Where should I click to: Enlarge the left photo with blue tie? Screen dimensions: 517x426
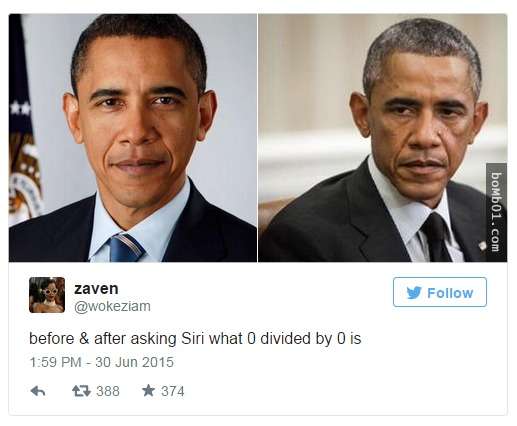coord(133,138)
